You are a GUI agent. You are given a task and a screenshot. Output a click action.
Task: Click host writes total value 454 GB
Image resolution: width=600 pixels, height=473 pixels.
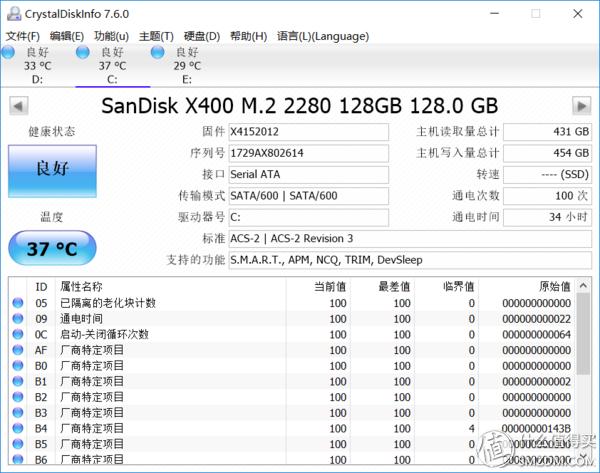(x=547, y=153)
